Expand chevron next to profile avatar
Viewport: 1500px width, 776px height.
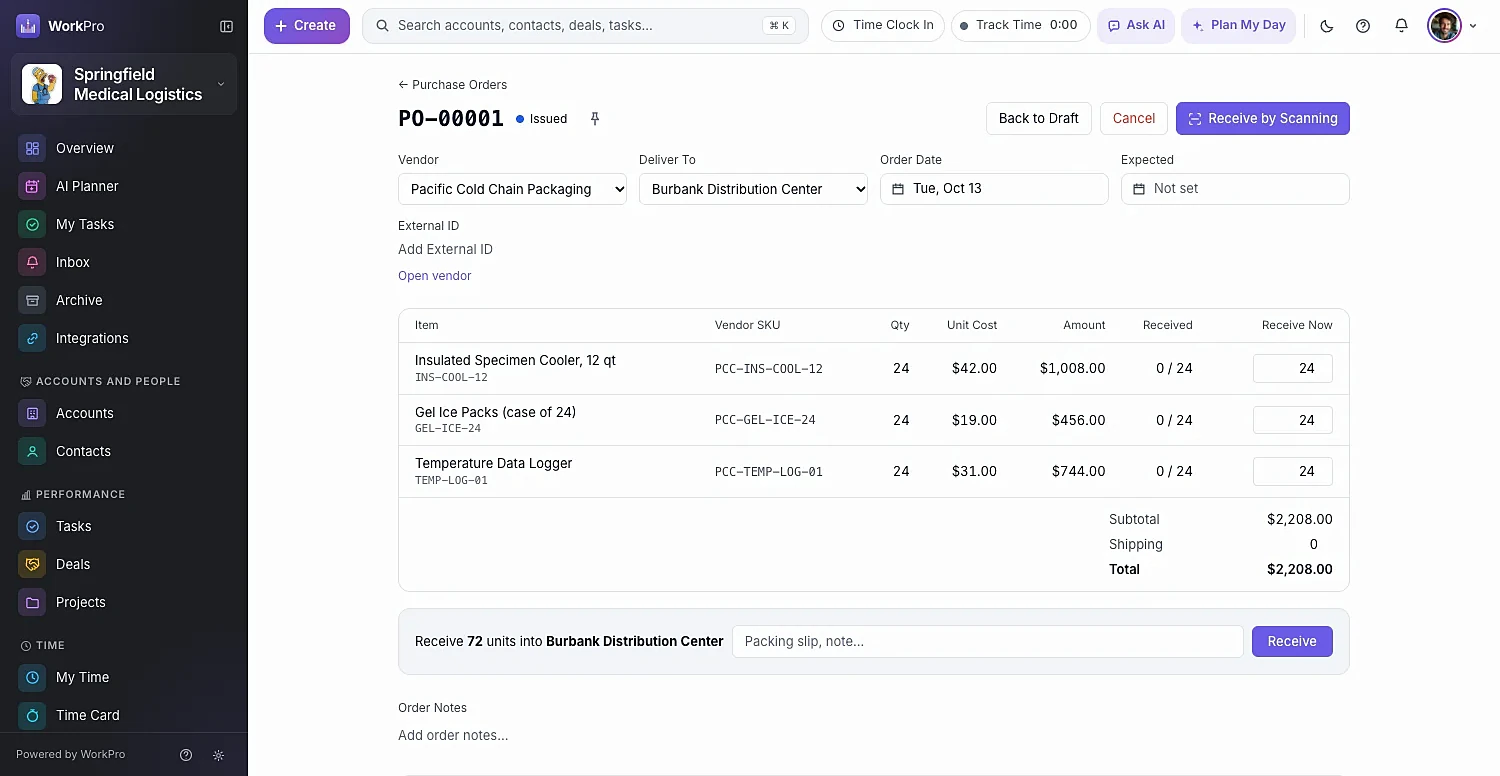pyautogui.click(x=1473, y=26)
